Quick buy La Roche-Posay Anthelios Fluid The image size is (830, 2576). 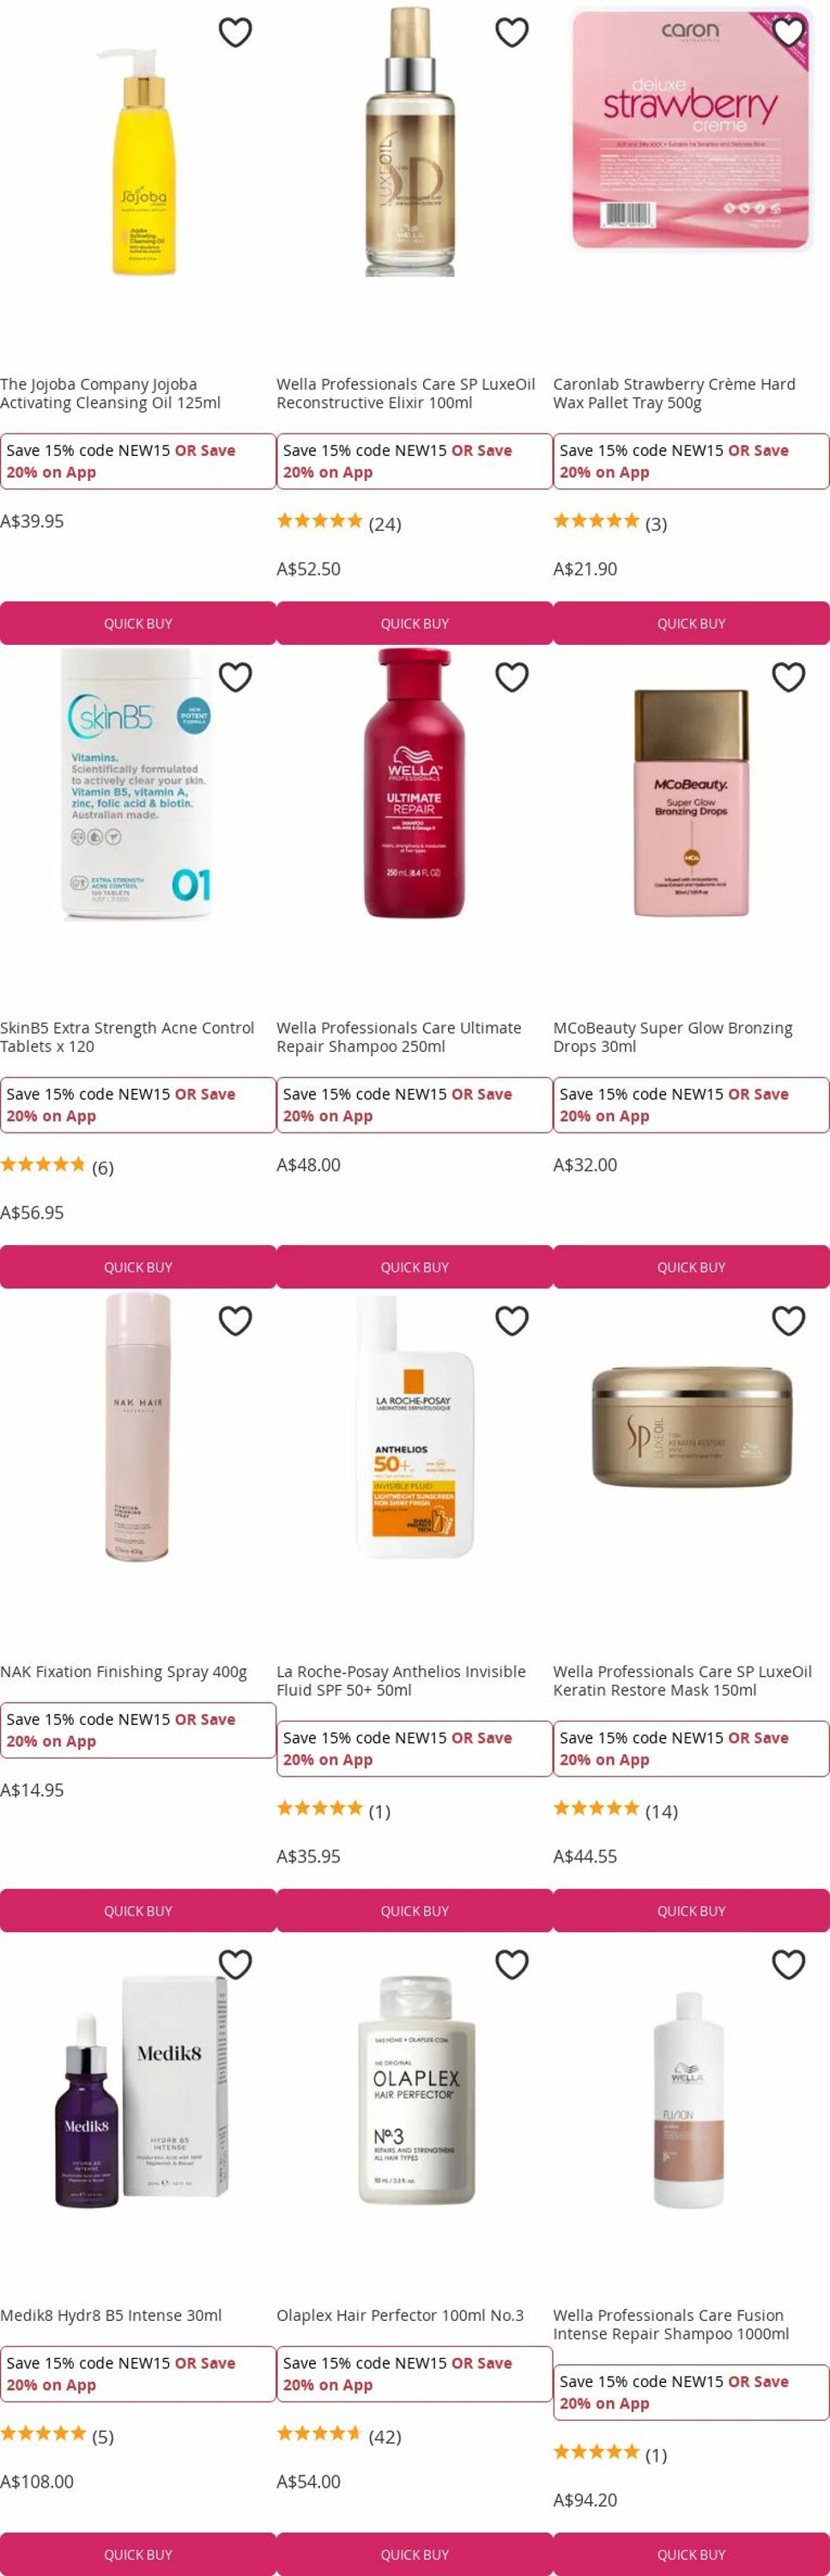[414, 1911]
